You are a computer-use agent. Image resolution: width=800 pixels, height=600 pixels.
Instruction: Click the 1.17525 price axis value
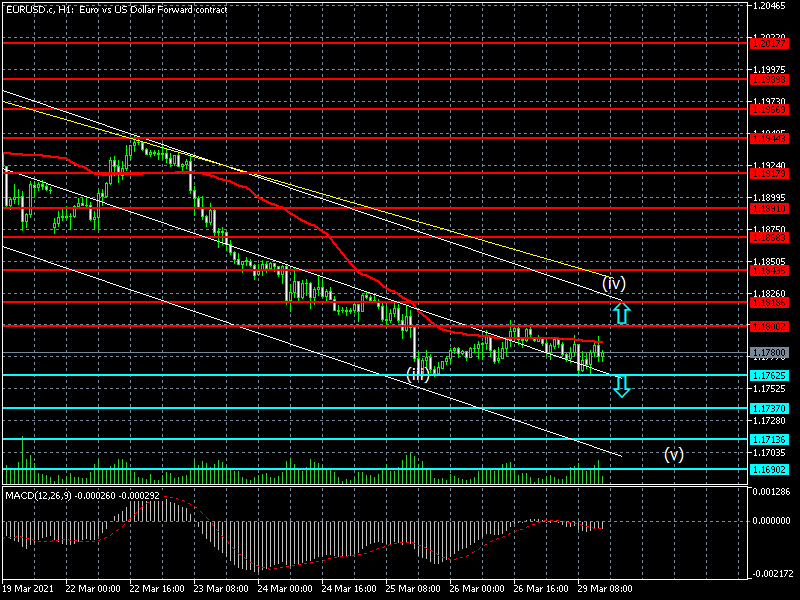(769, 389)
